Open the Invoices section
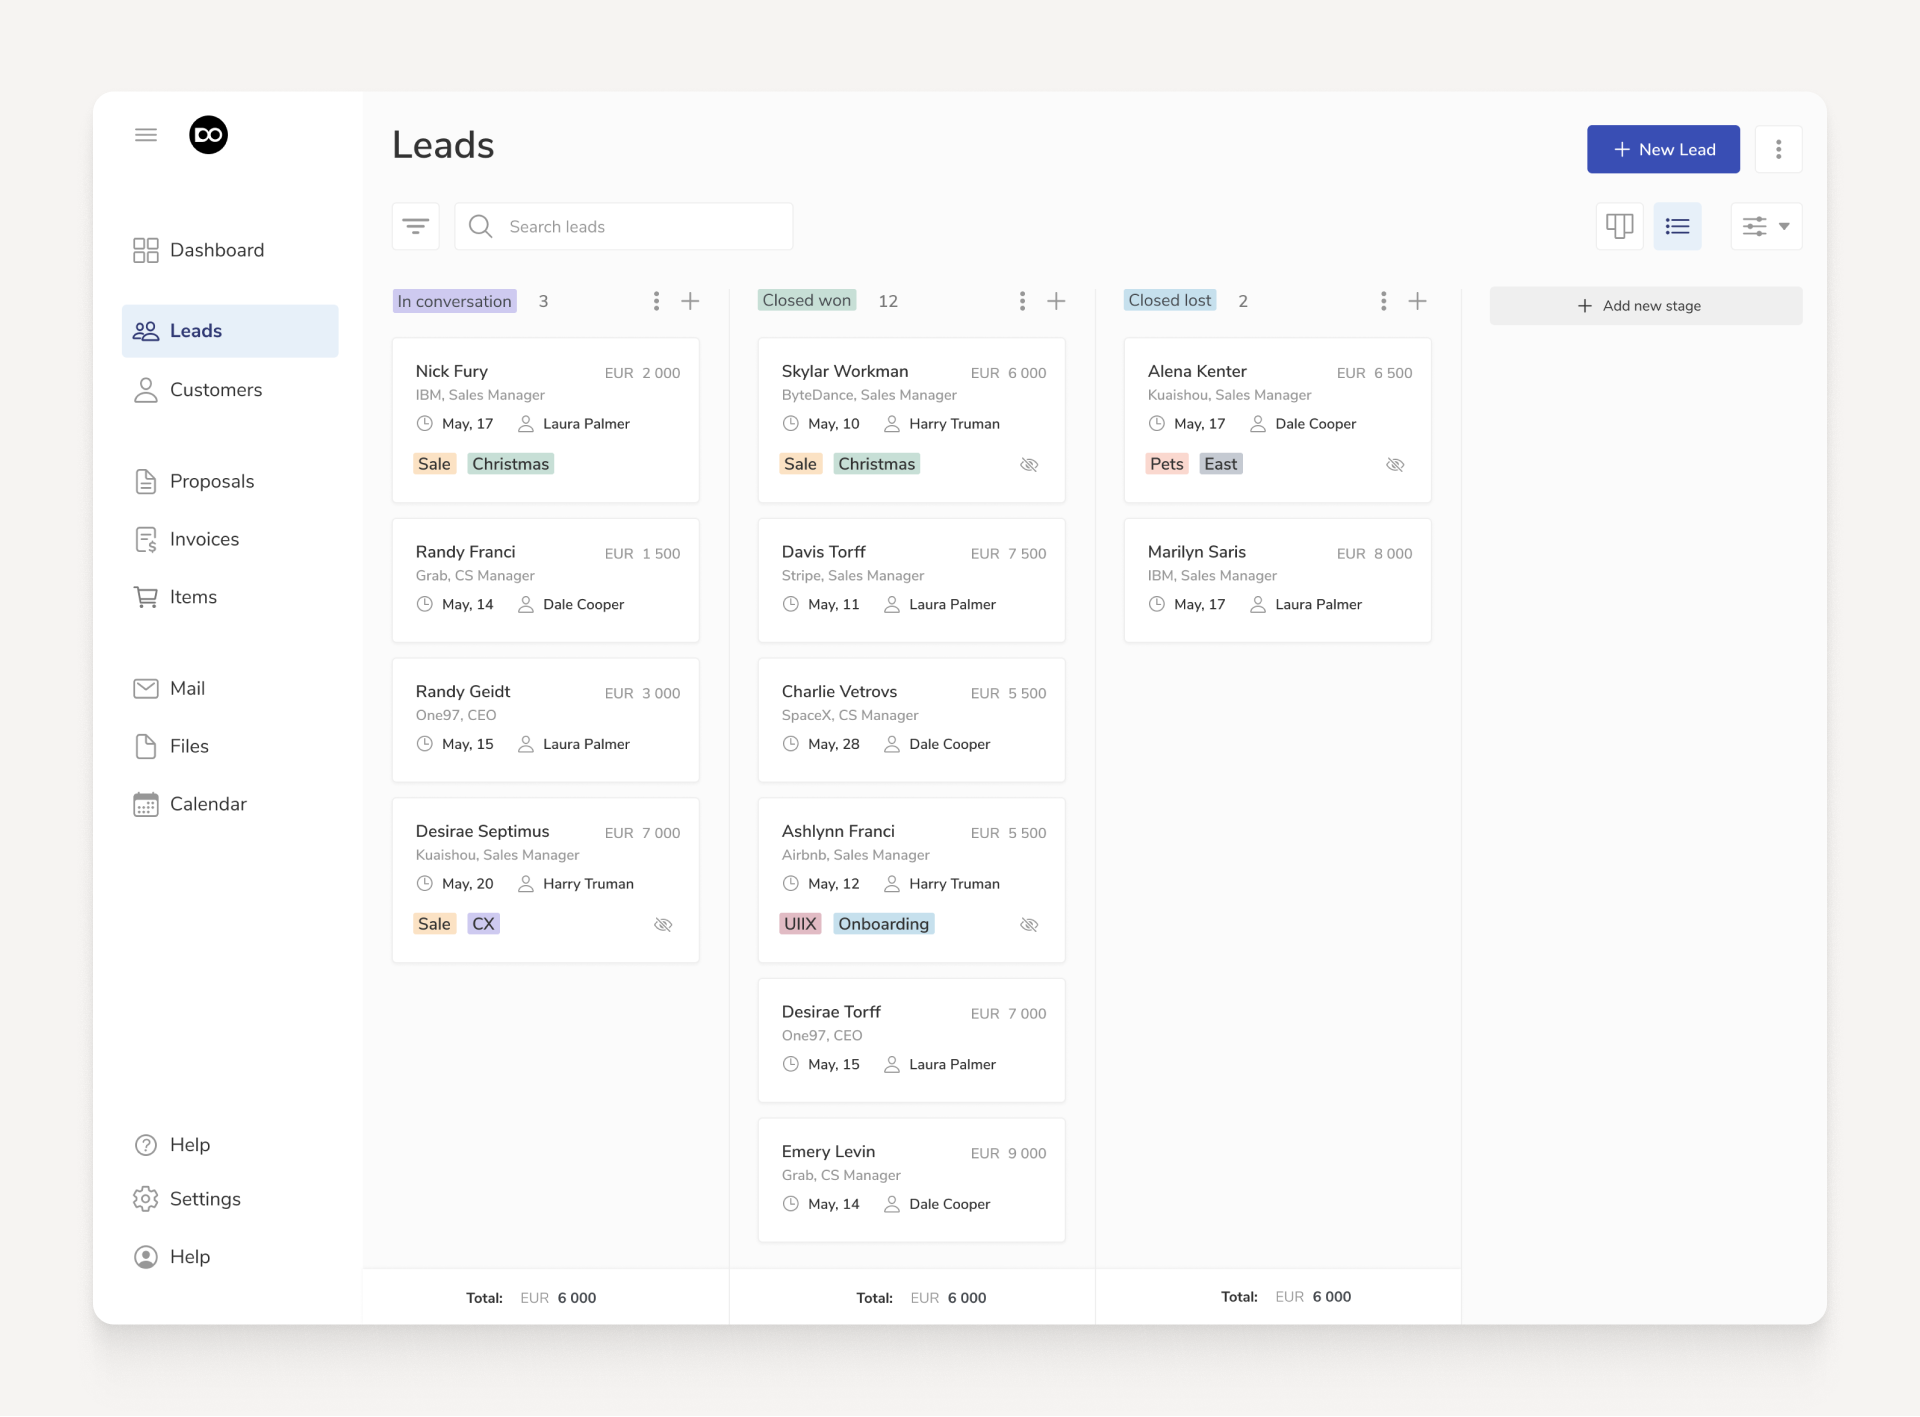The width and height of the screenshot is (1920, 1417). 203,539
